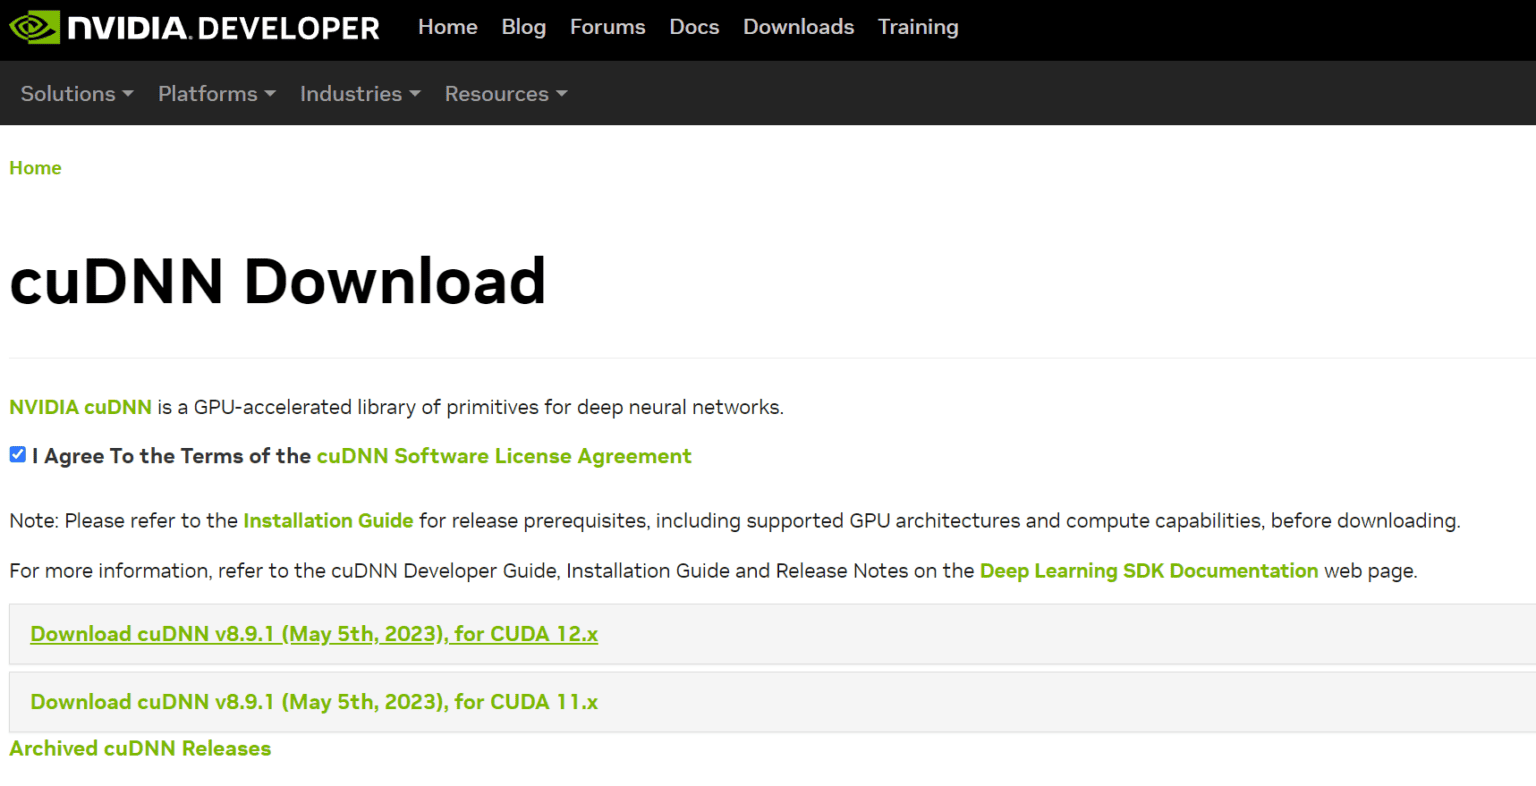Select the Home breadcrumb link

(35, 168)
